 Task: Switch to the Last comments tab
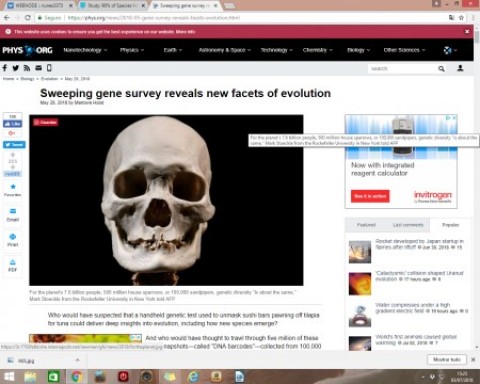(x=408, y=225)
